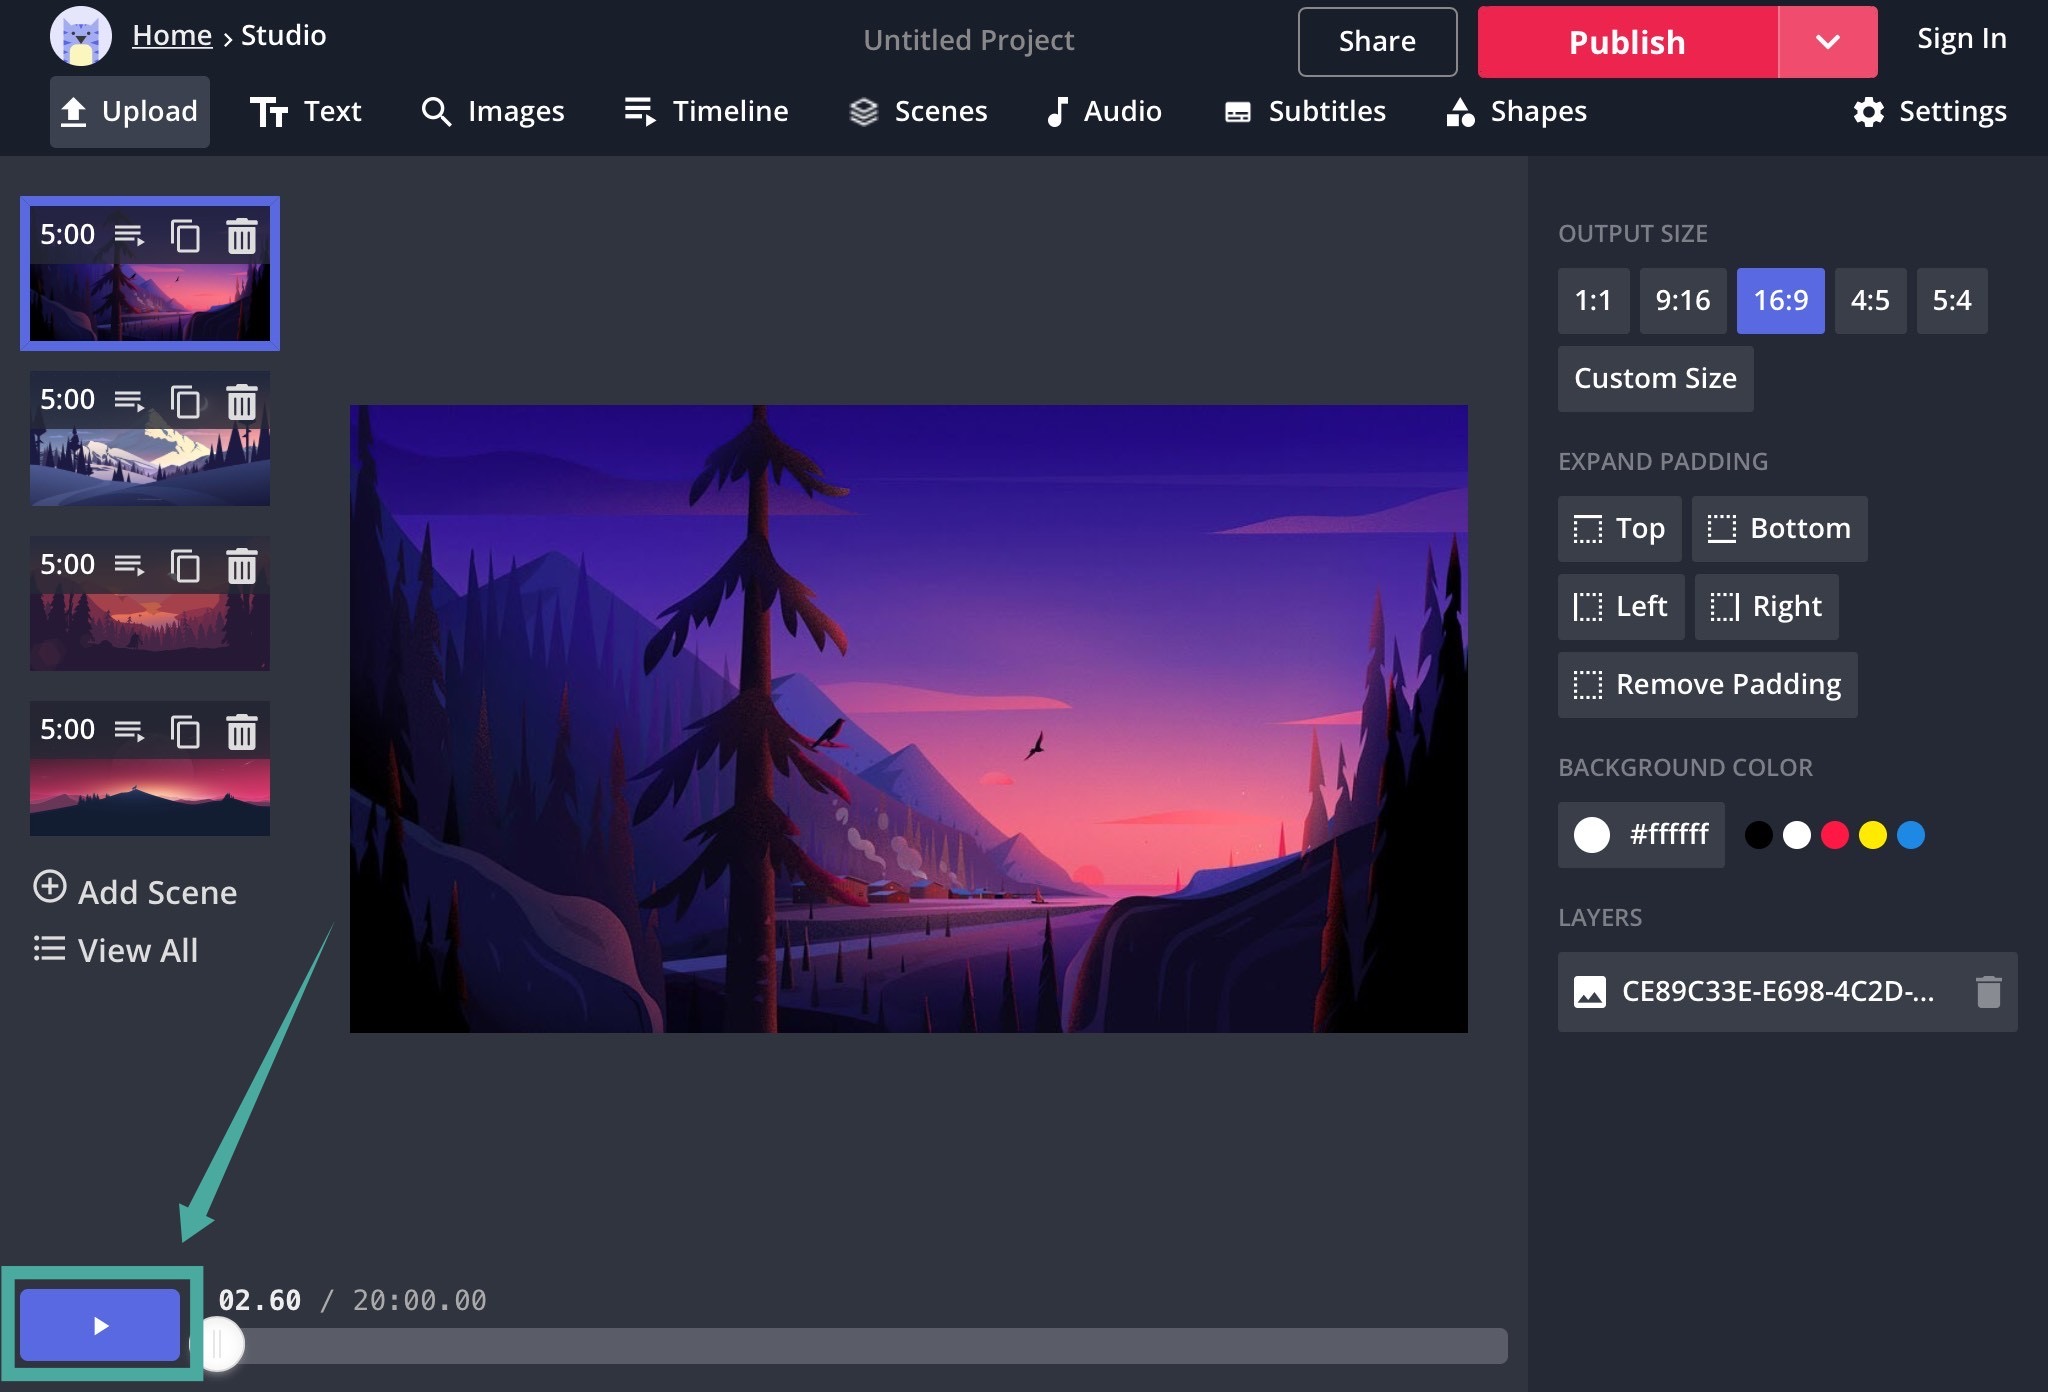Open the timeline icon on the third scene
The image size is (2048, 1392).
point(129,566)
